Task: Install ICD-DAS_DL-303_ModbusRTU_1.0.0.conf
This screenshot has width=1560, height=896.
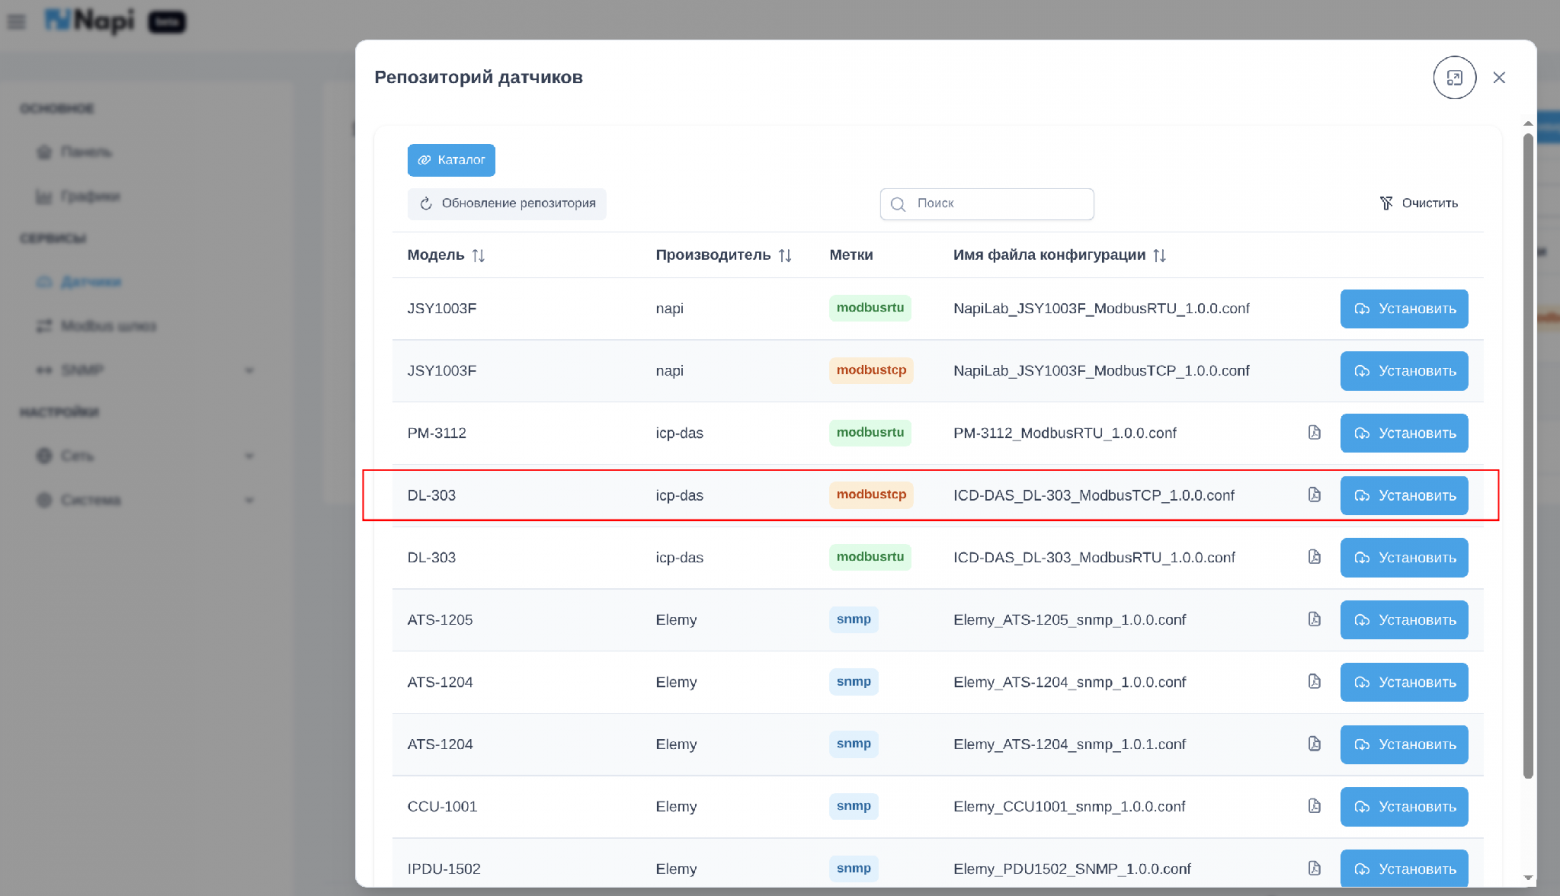Action: point(1404,557)
